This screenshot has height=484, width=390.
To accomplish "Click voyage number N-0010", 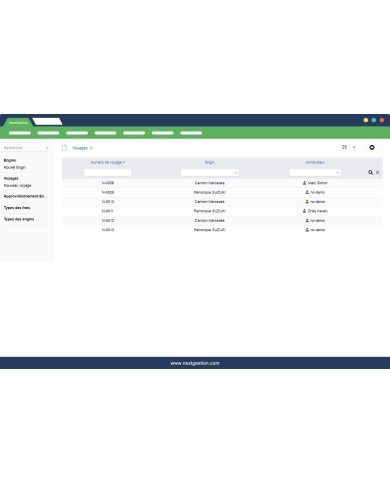I will tap(108, 202).
